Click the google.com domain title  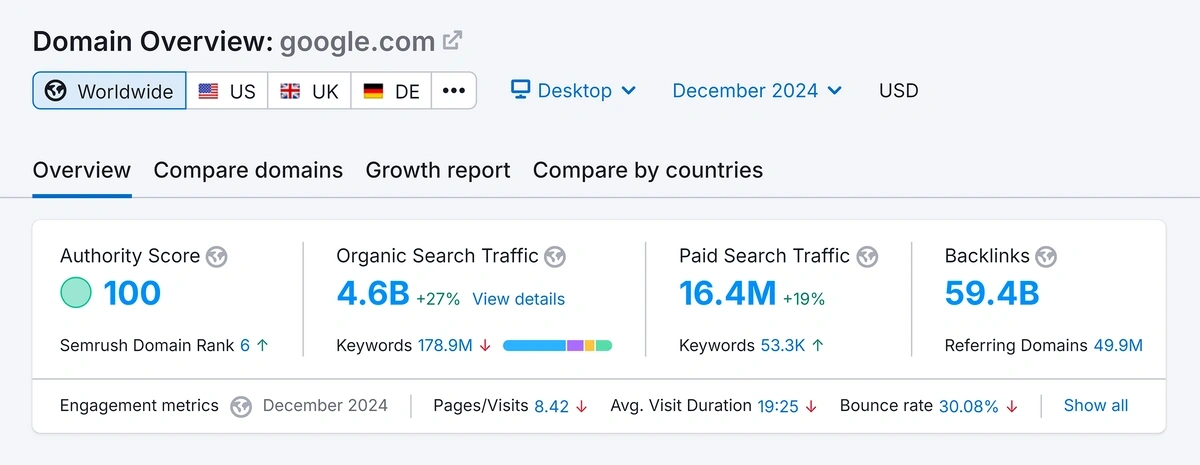pyautogui.click(x=357, y=41)
